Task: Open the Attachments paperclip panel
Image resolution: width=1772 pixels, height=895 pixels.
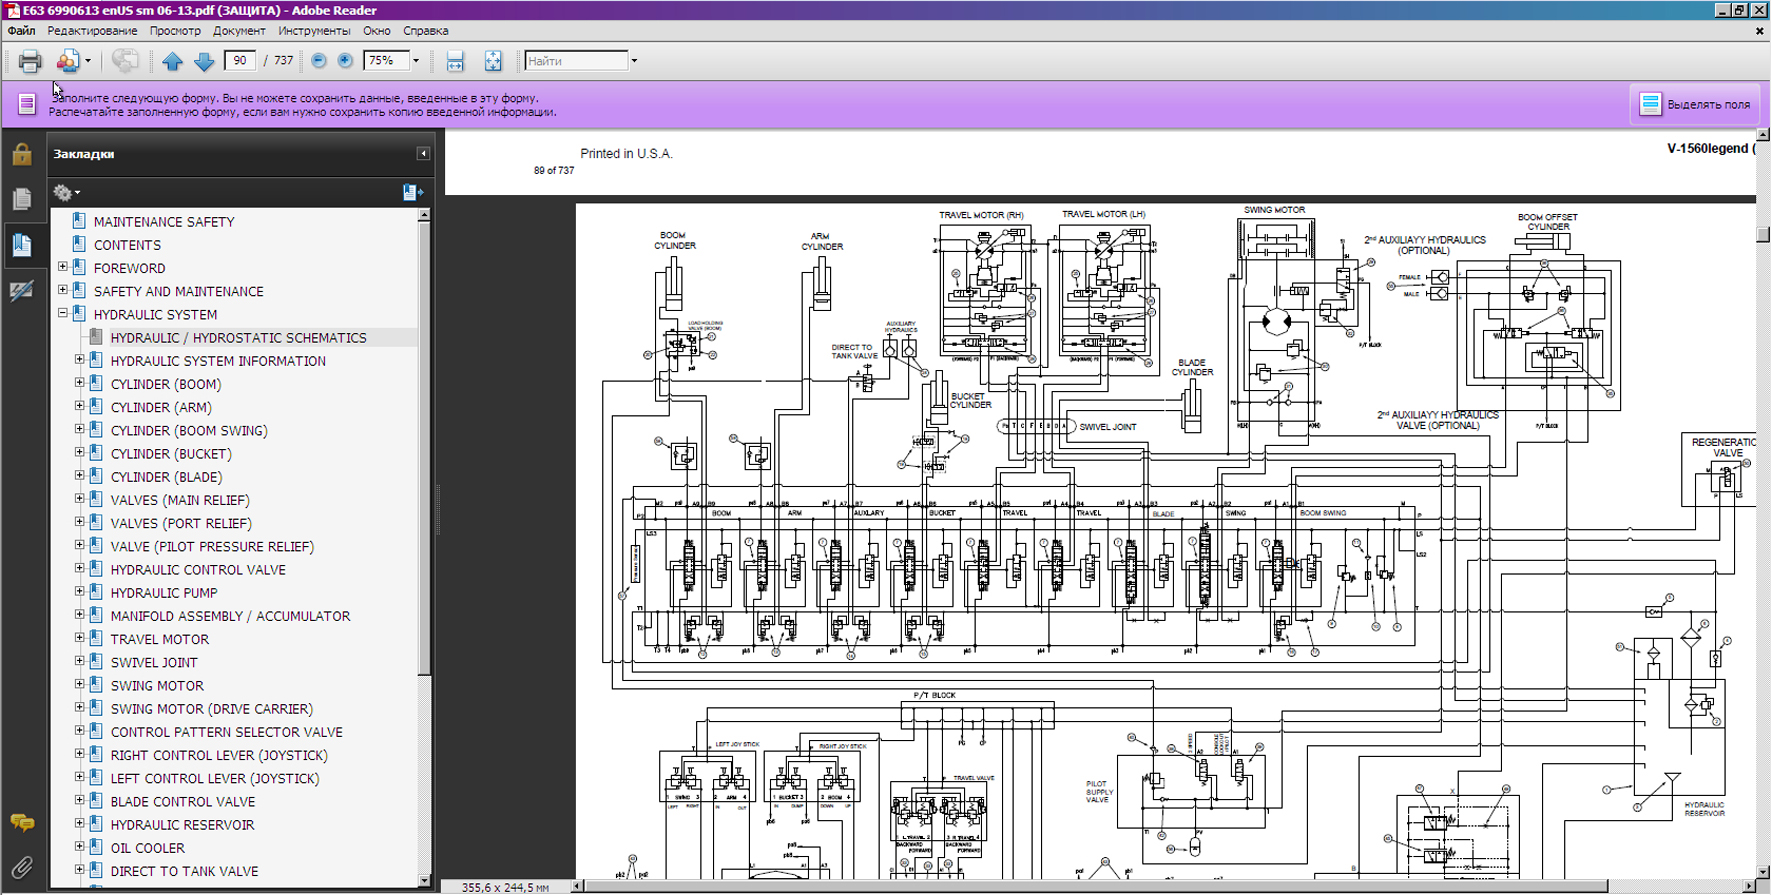Action: (x=22, y=867)
